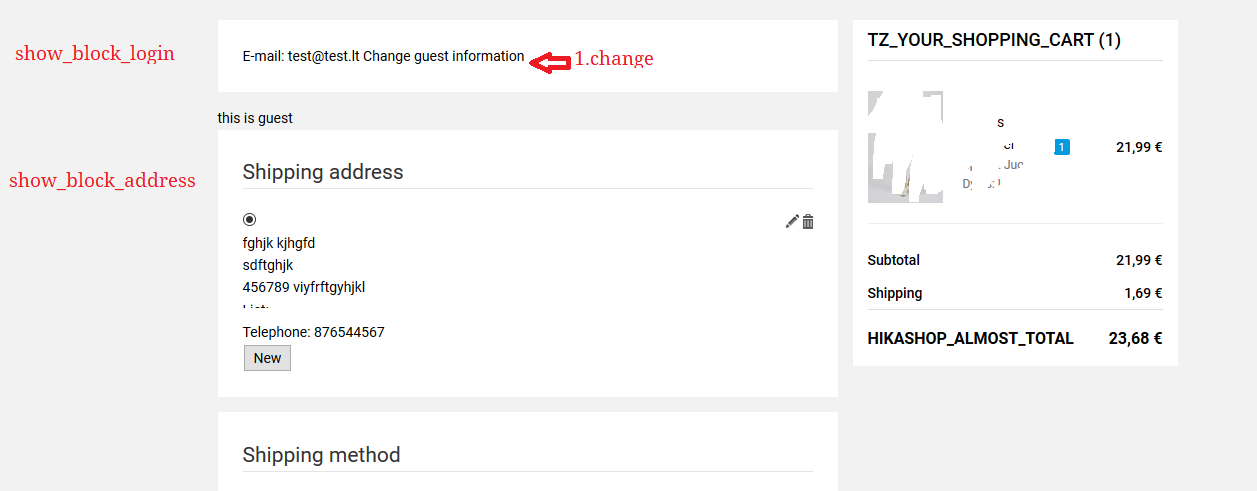1257x491 pixels.
Task: Click the blue quantity badge showing 1
Action: click(x=1062, y=147)
